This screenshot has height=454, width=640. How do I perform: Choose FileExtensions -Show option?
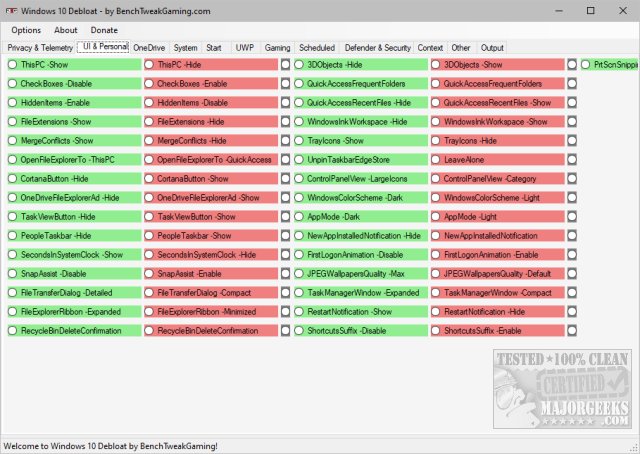click(74, 122)
